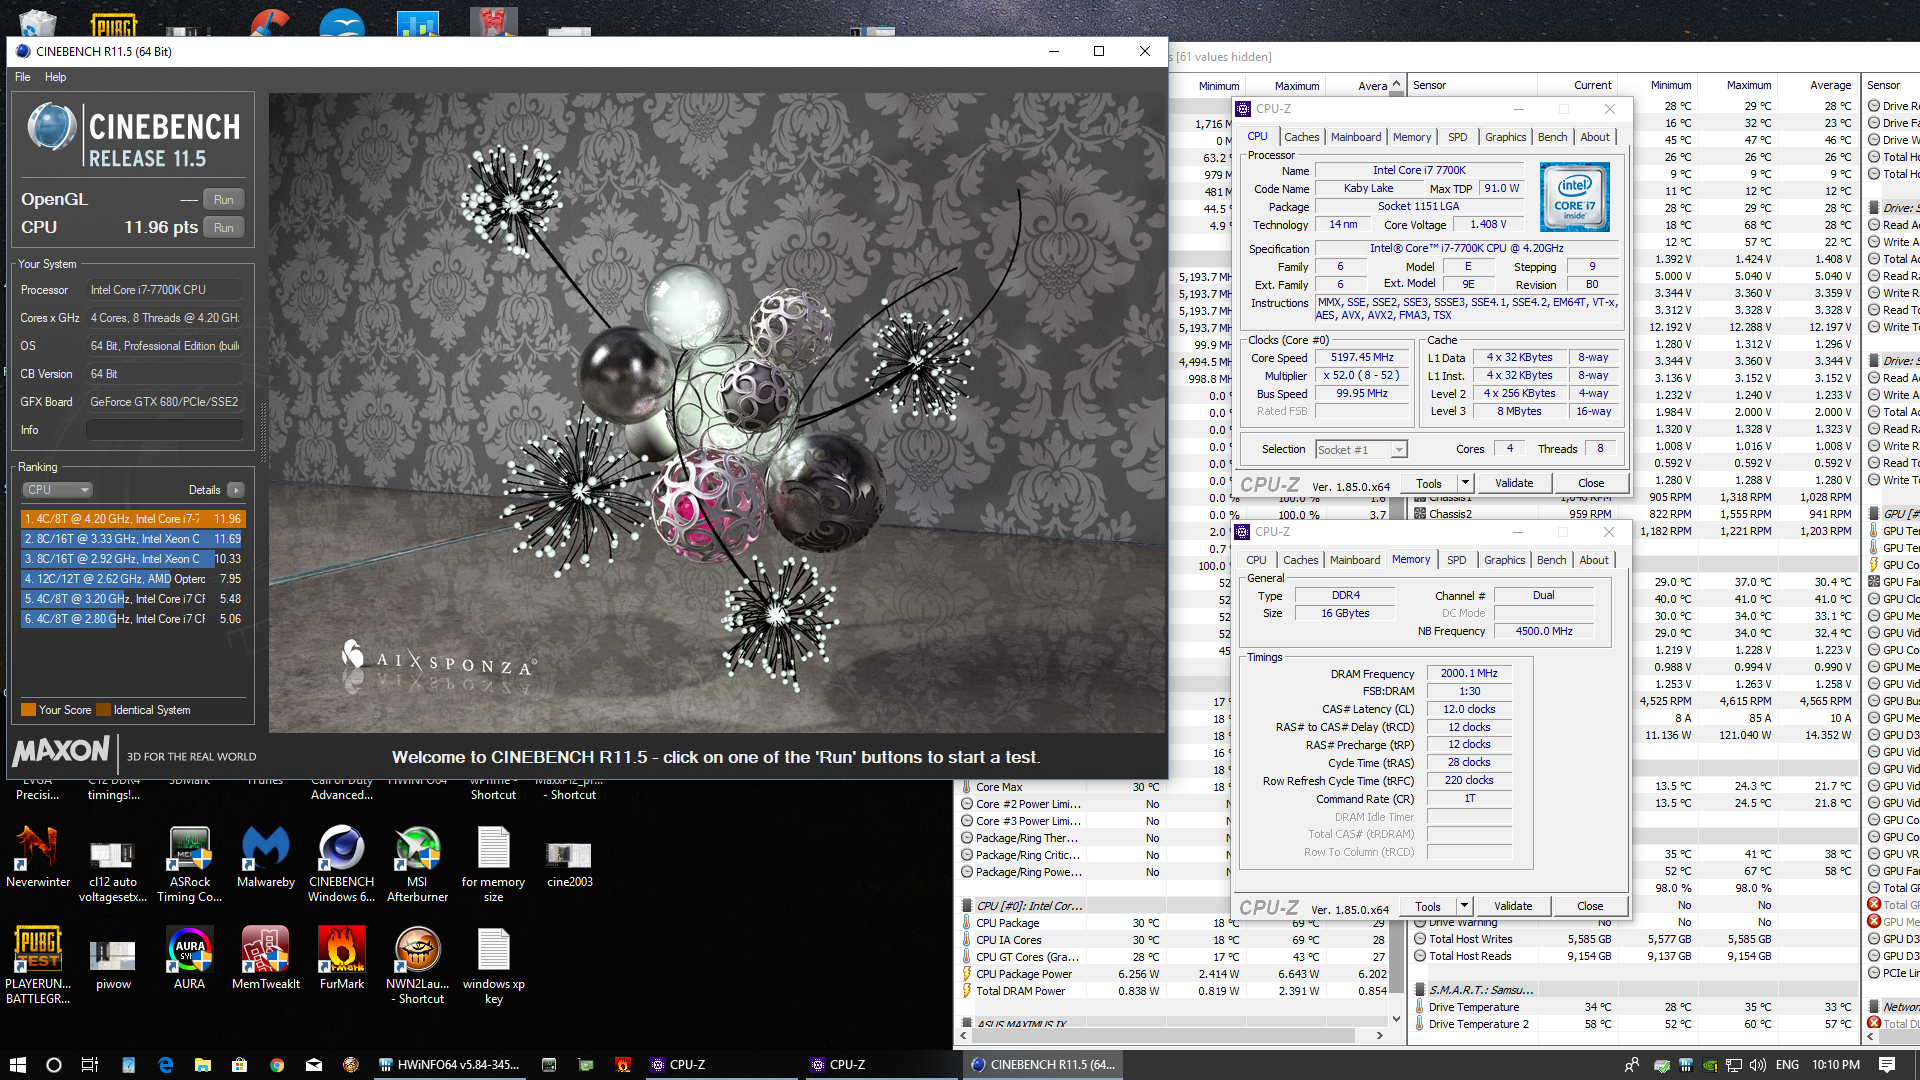Screen dimensions: 1920x1080
Task: Launch Microsoft Edge from the taskbar
Action: pyautogui.click(x=165, y=1065)
